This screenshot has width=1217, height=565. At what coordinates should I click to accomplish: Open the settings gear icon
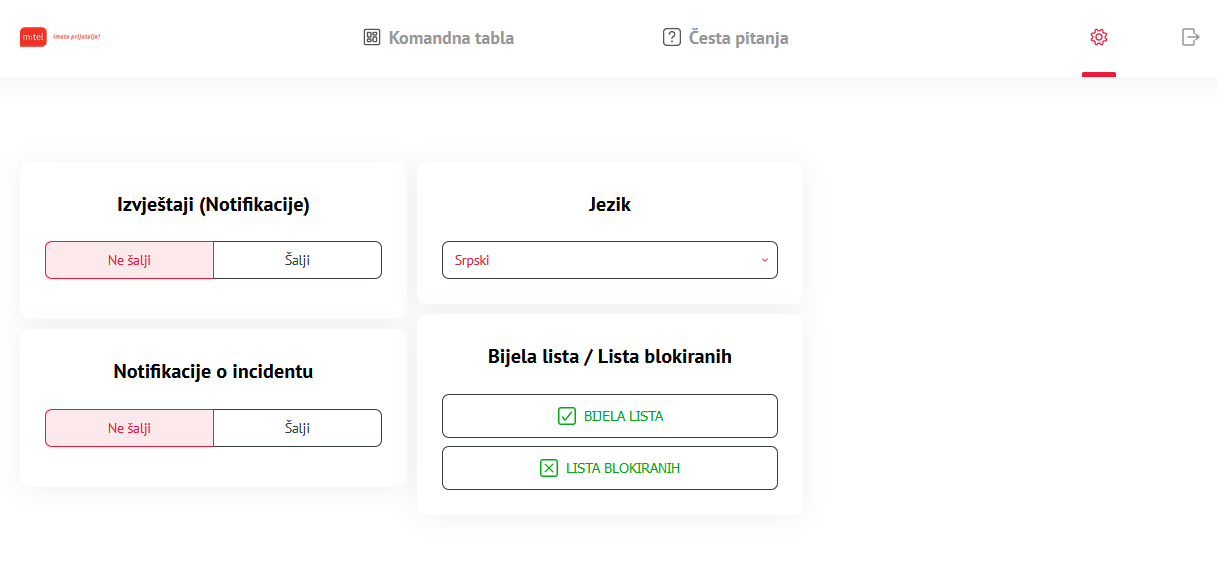point(1099,37)
